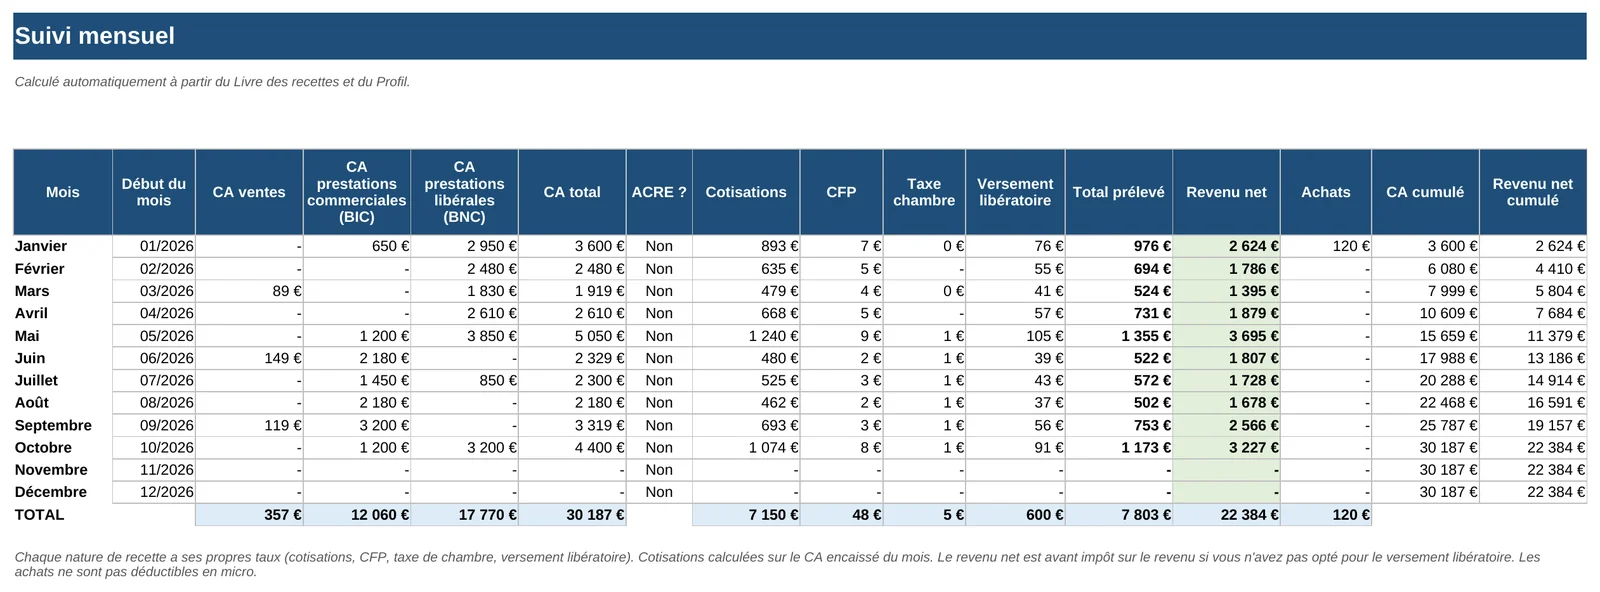Screen dimensions: 1600x592
Task: Click Janvier revenu net '2 624 €' green cell
Action: (x=1226, y=246)
